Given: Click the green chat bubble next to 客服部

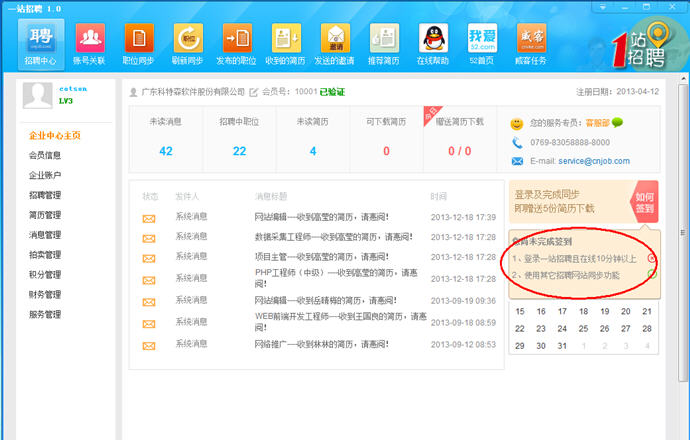Looking at the screenshot, I should click(x=617, y=122).
